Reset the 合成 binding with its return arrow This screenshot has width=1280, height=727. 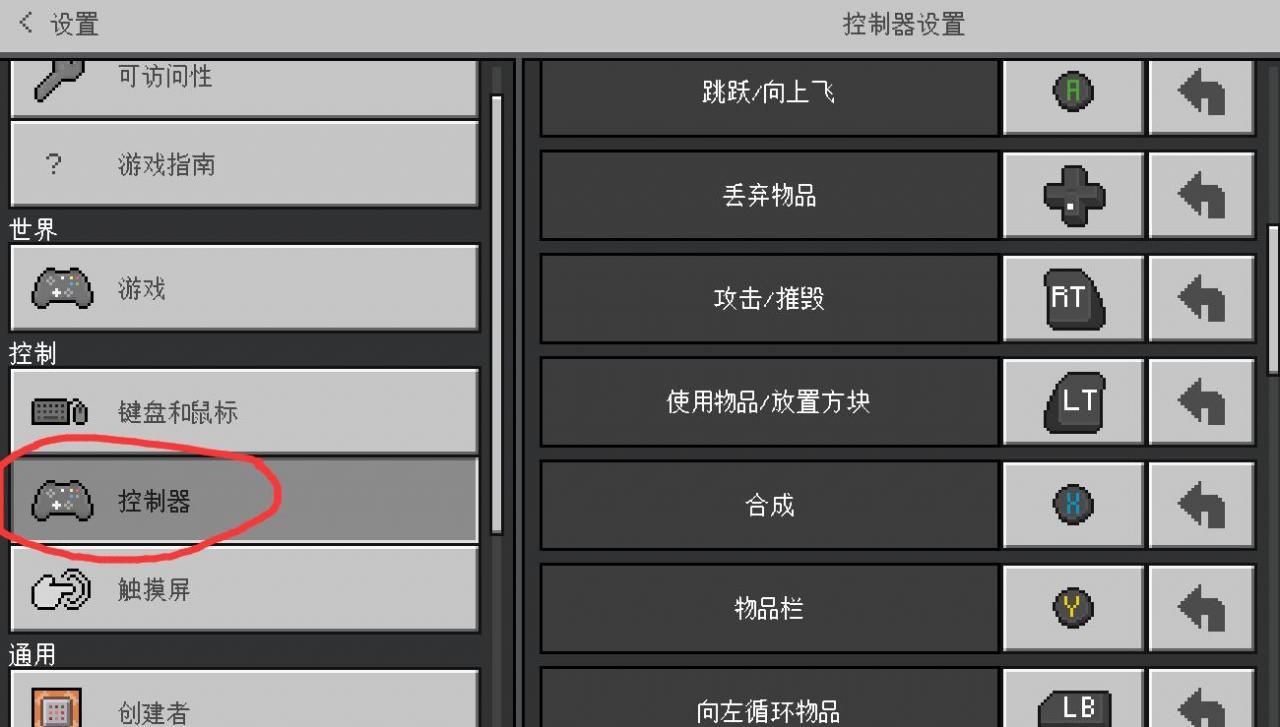1201,504
